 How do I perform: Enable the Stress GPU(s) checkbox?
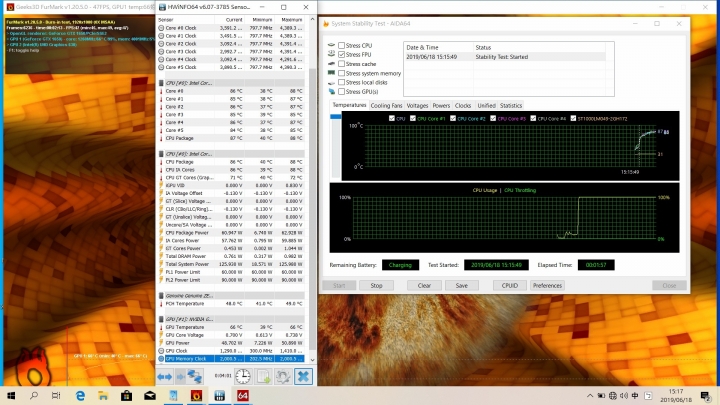pyautogui.click(x=341, y=91)
